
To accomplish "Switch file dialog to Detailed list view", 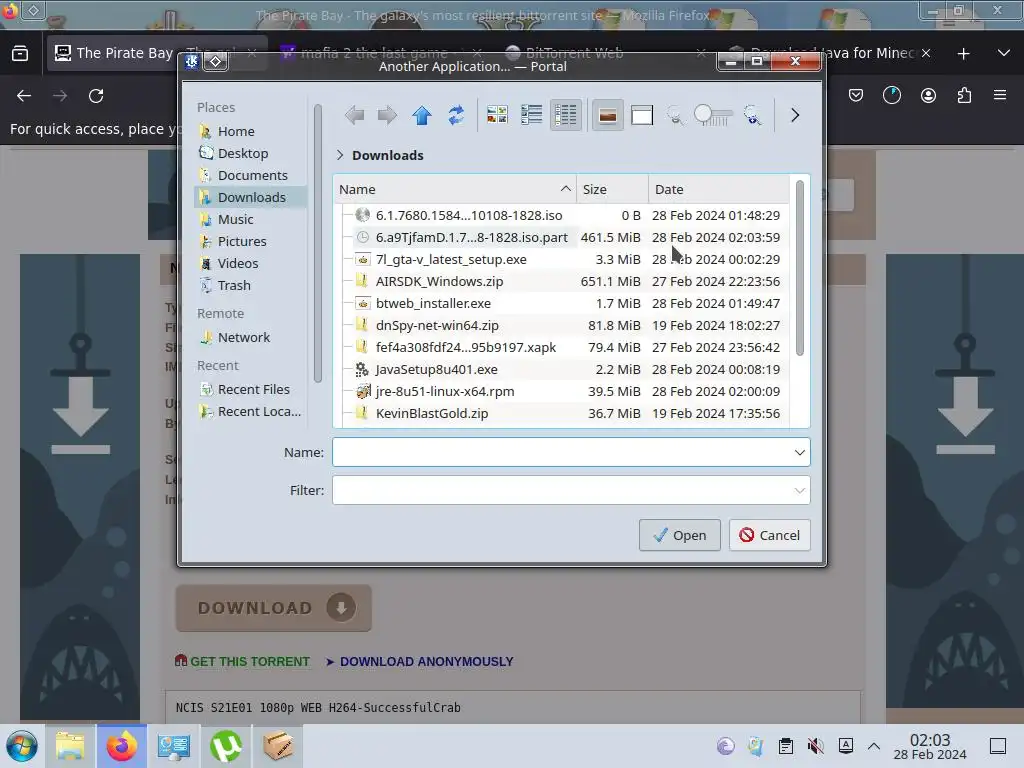I will click(x=566, y=116).
